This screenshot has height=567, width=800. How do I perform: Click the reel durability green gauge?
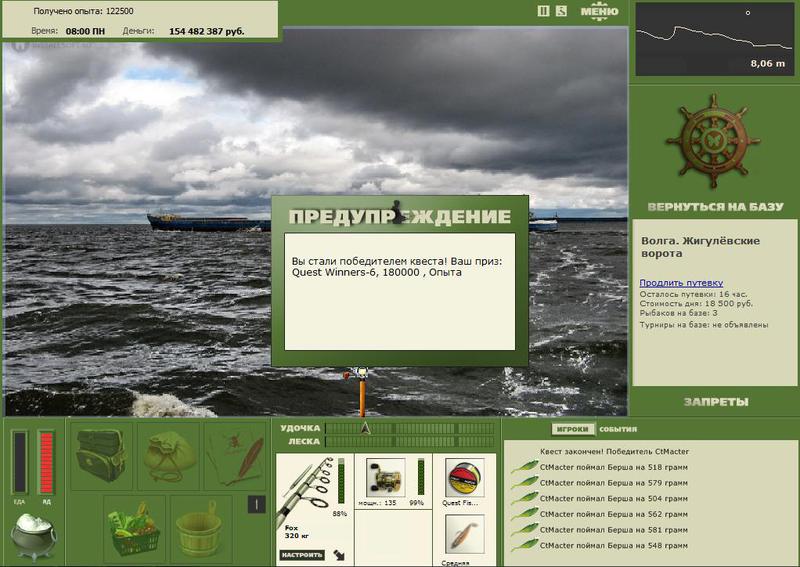421,477
